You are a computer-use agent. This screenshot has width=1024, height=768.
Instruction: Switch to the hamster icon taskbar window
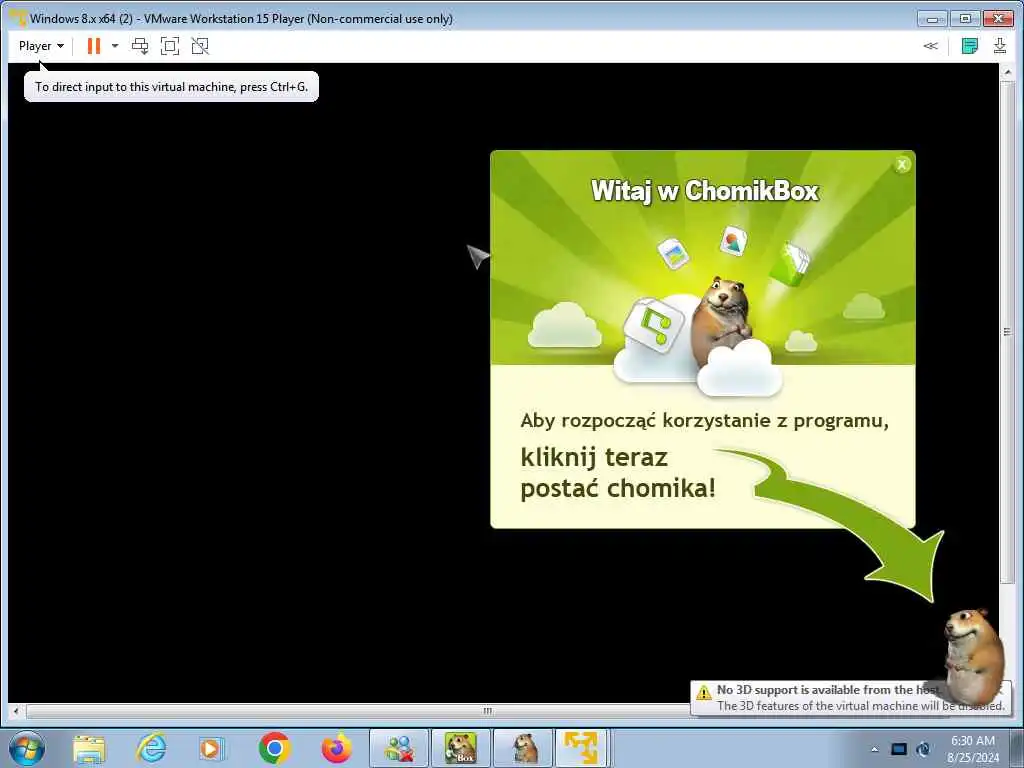[522, 748]
